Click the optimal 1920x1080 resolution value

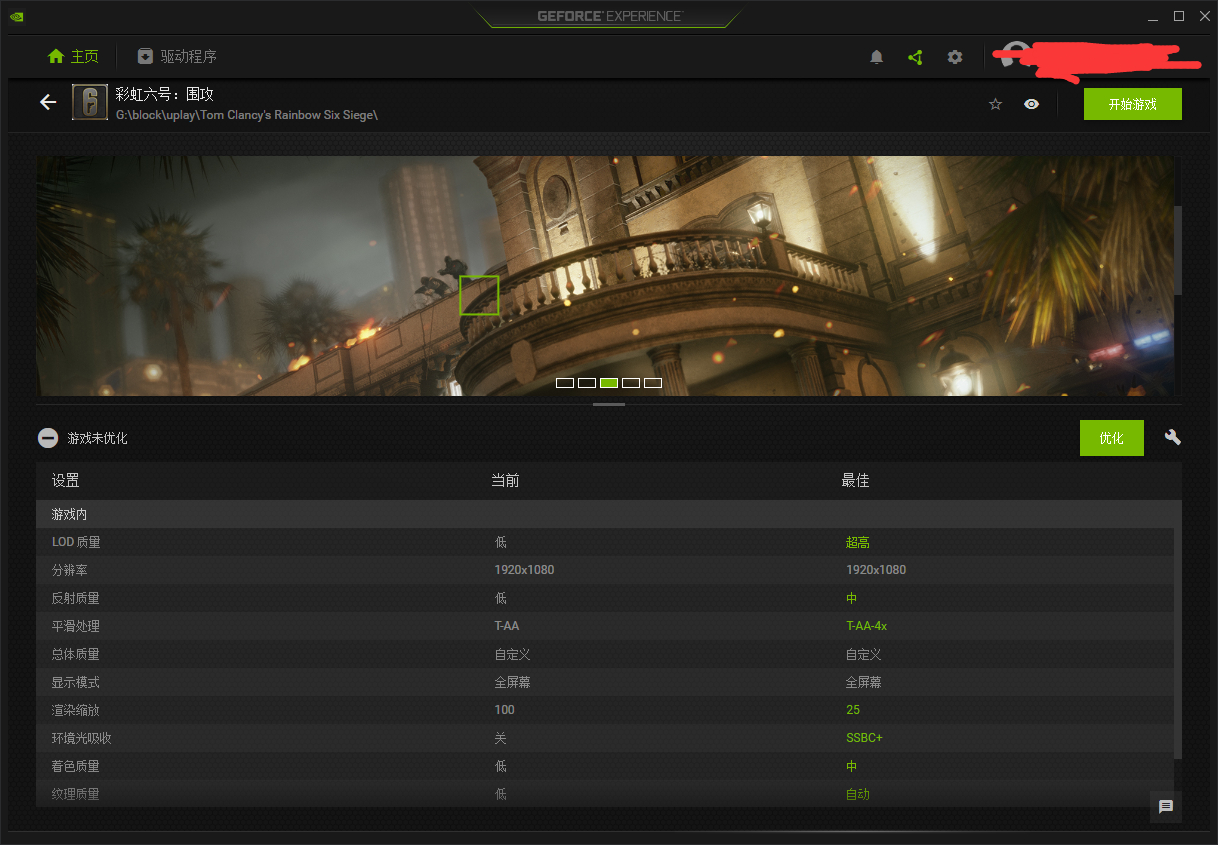(x=876, y=570)
